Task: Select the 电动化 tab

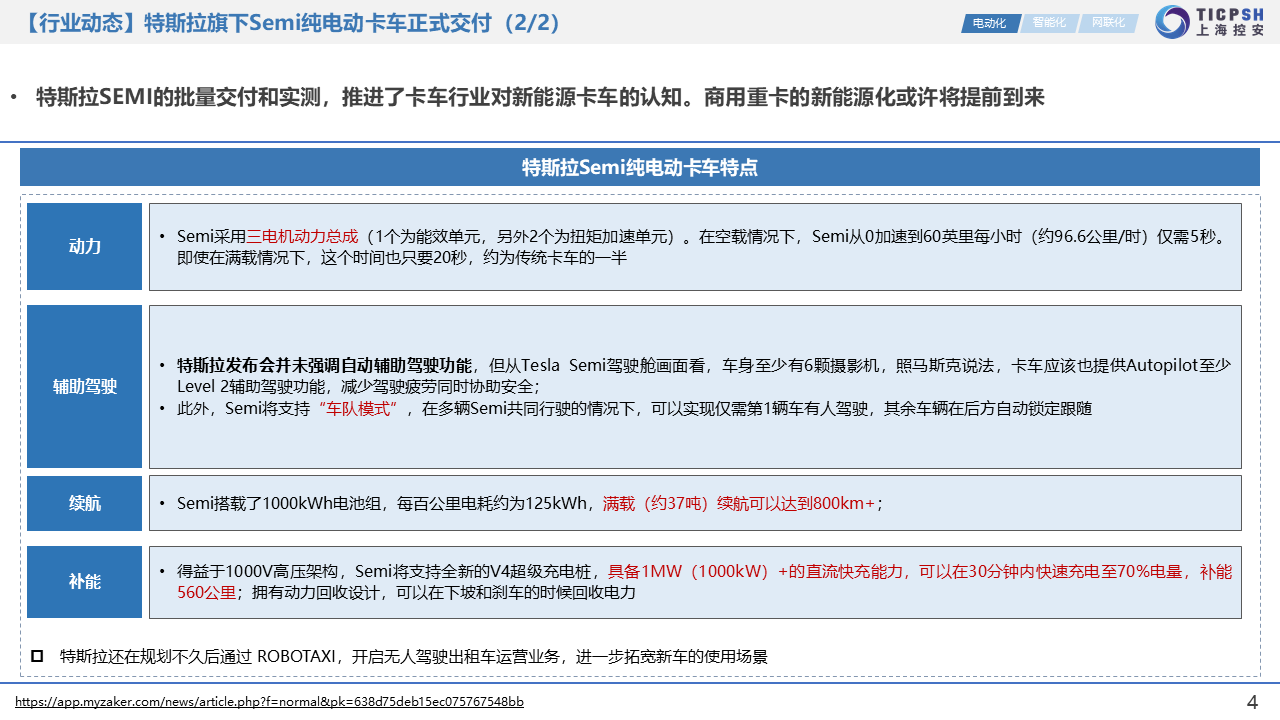Action: pos(989,23)
